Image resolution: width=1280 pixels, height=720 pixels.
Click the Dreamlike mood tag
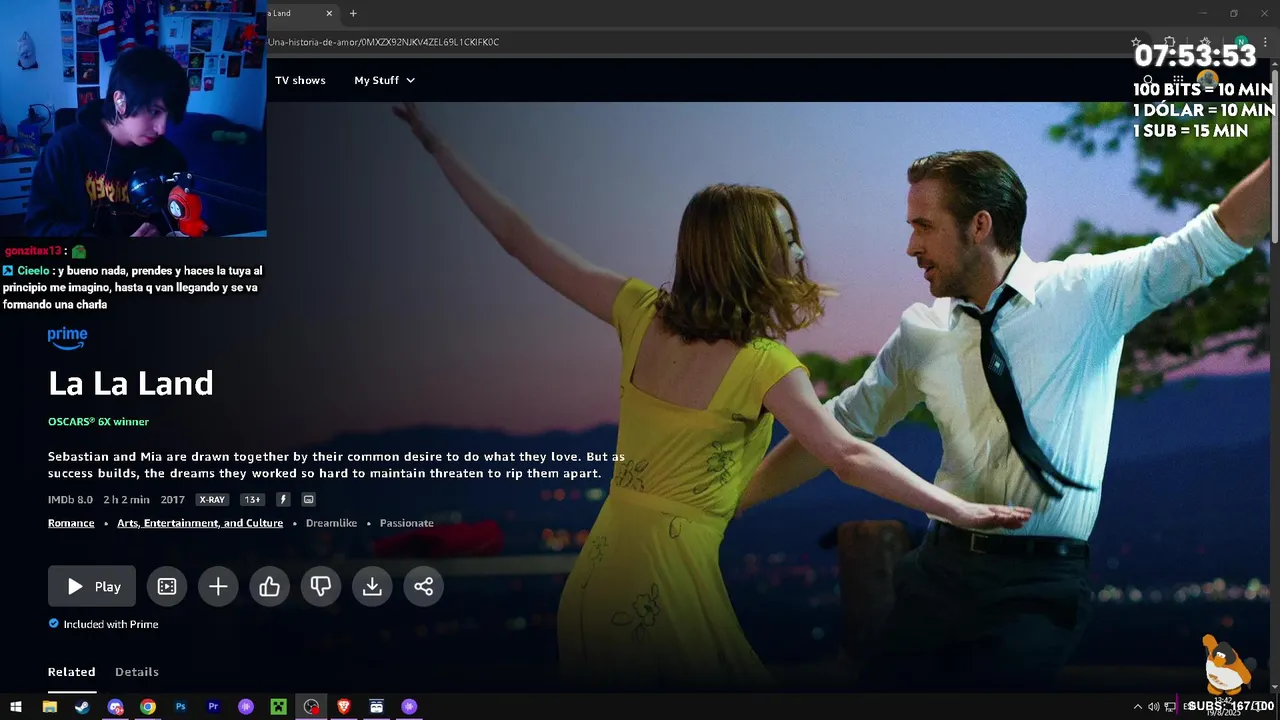331,523
